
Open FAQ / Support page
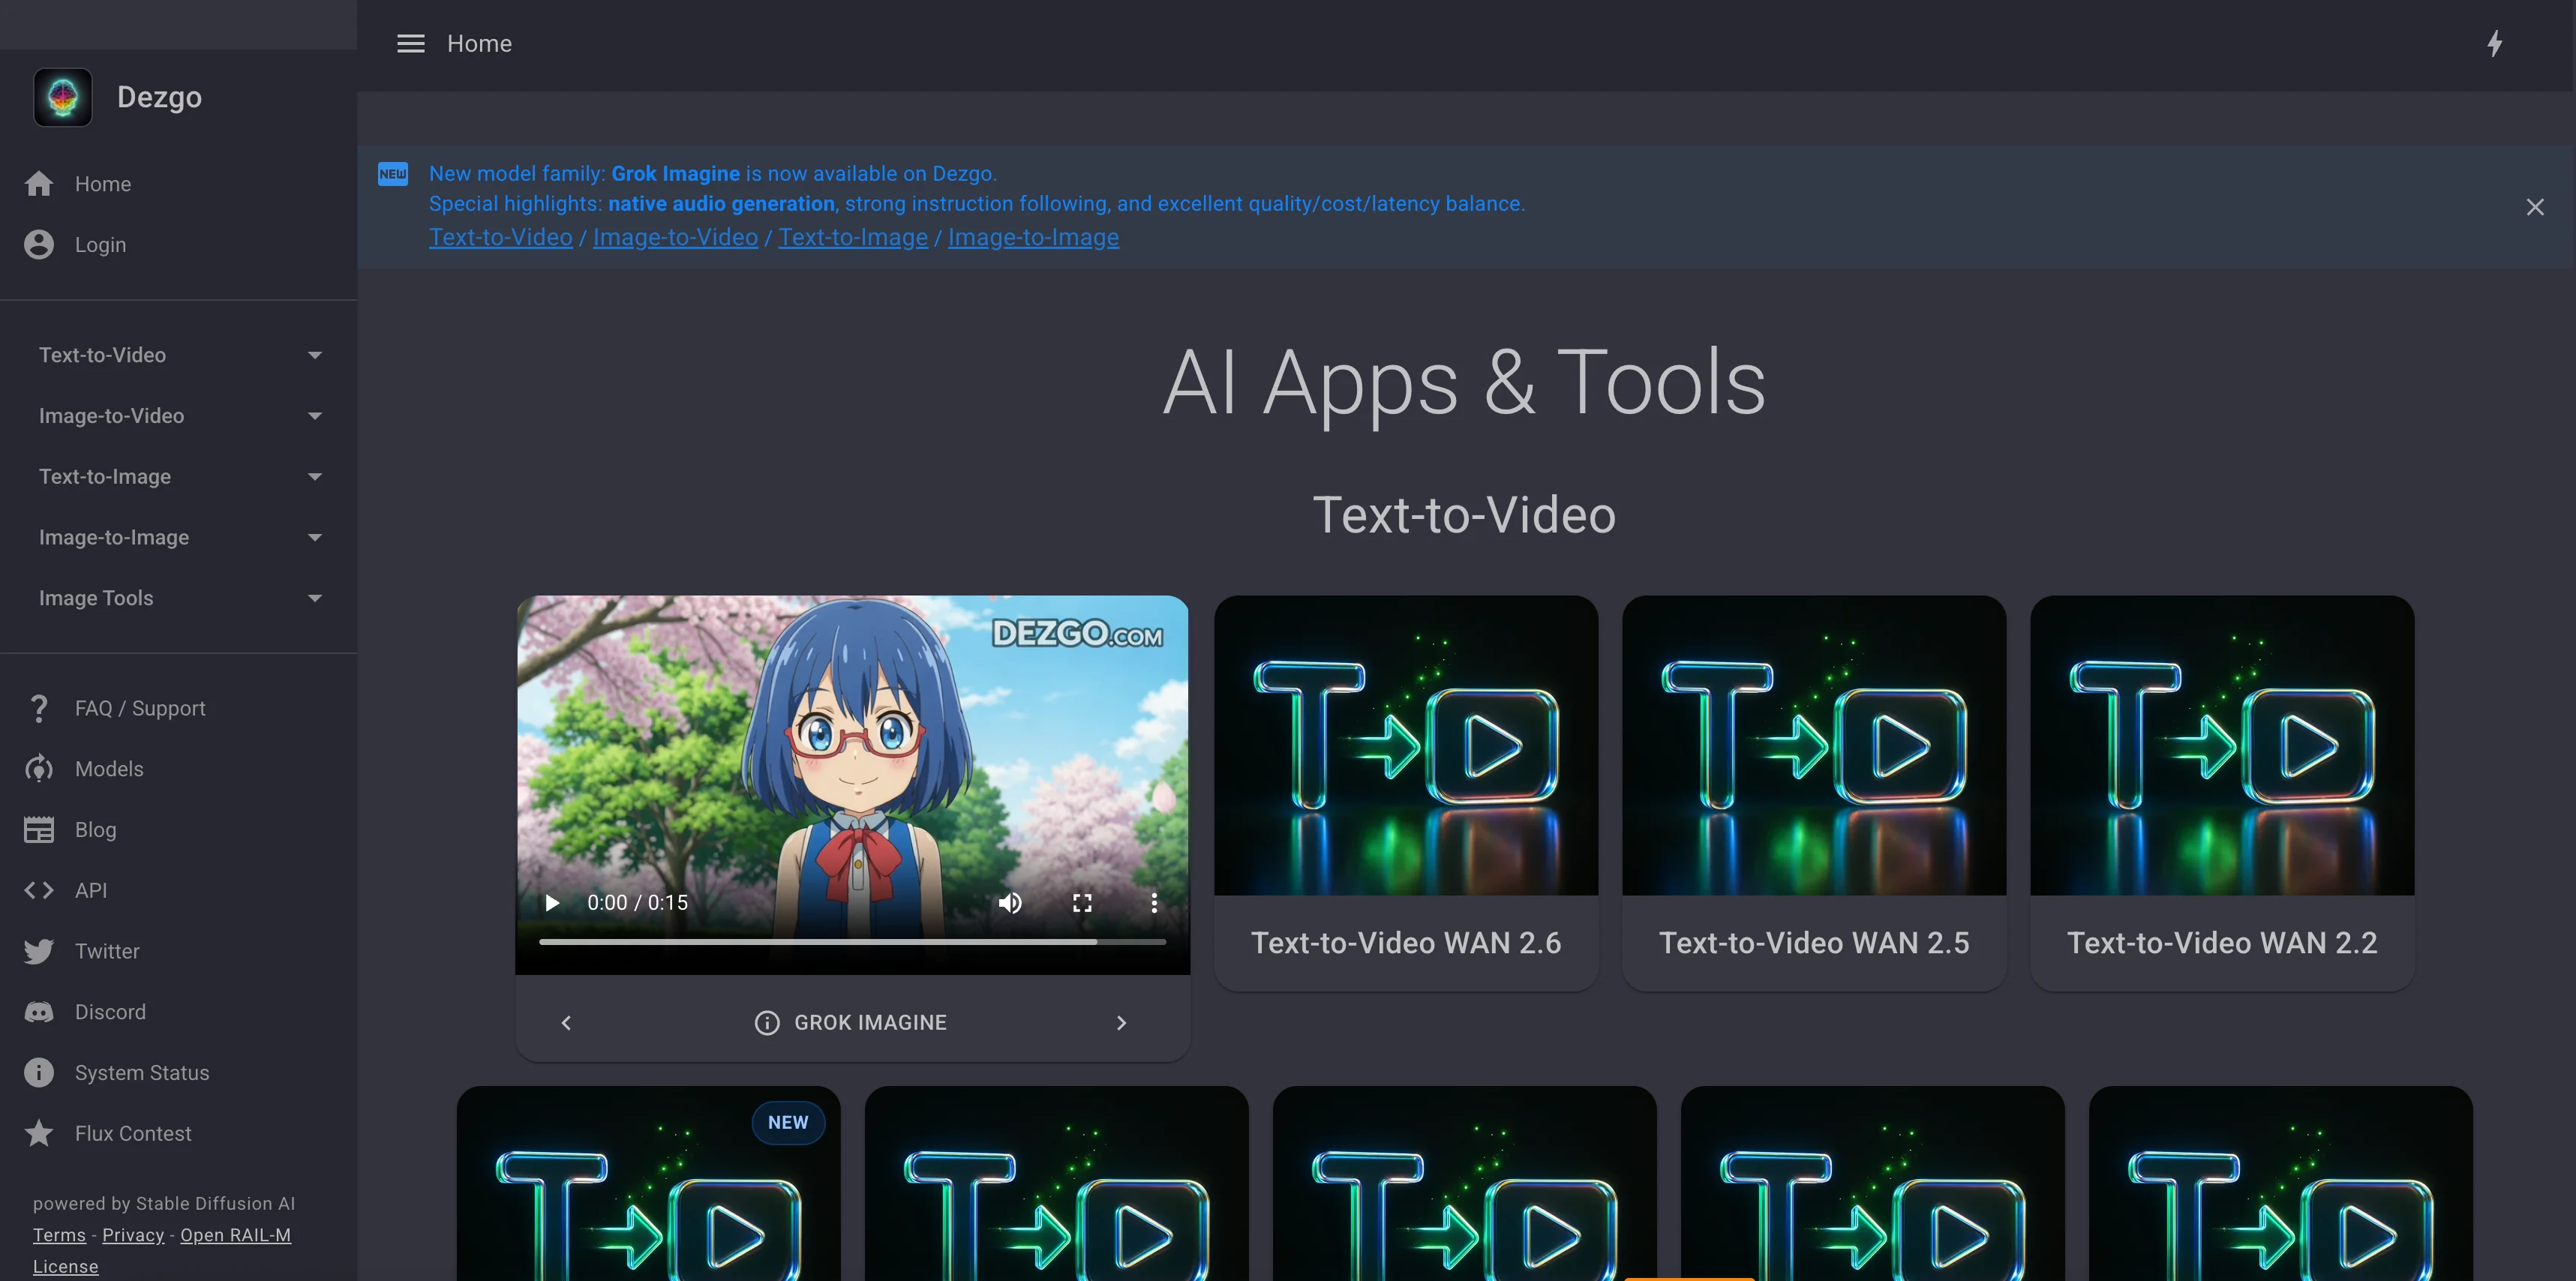(179, 709)
